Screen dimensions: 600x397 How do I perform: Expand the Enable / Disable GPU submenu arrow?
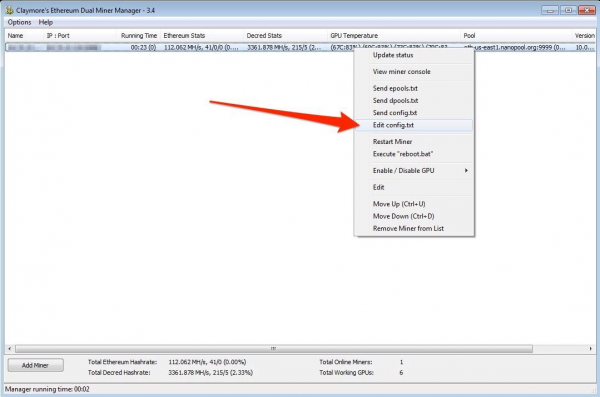[x=466, y=170]
